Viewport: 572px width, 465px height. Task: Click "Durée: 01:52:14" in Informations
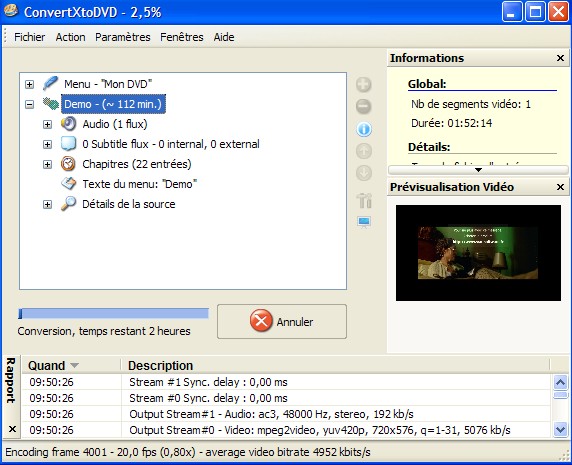point(452,123)
